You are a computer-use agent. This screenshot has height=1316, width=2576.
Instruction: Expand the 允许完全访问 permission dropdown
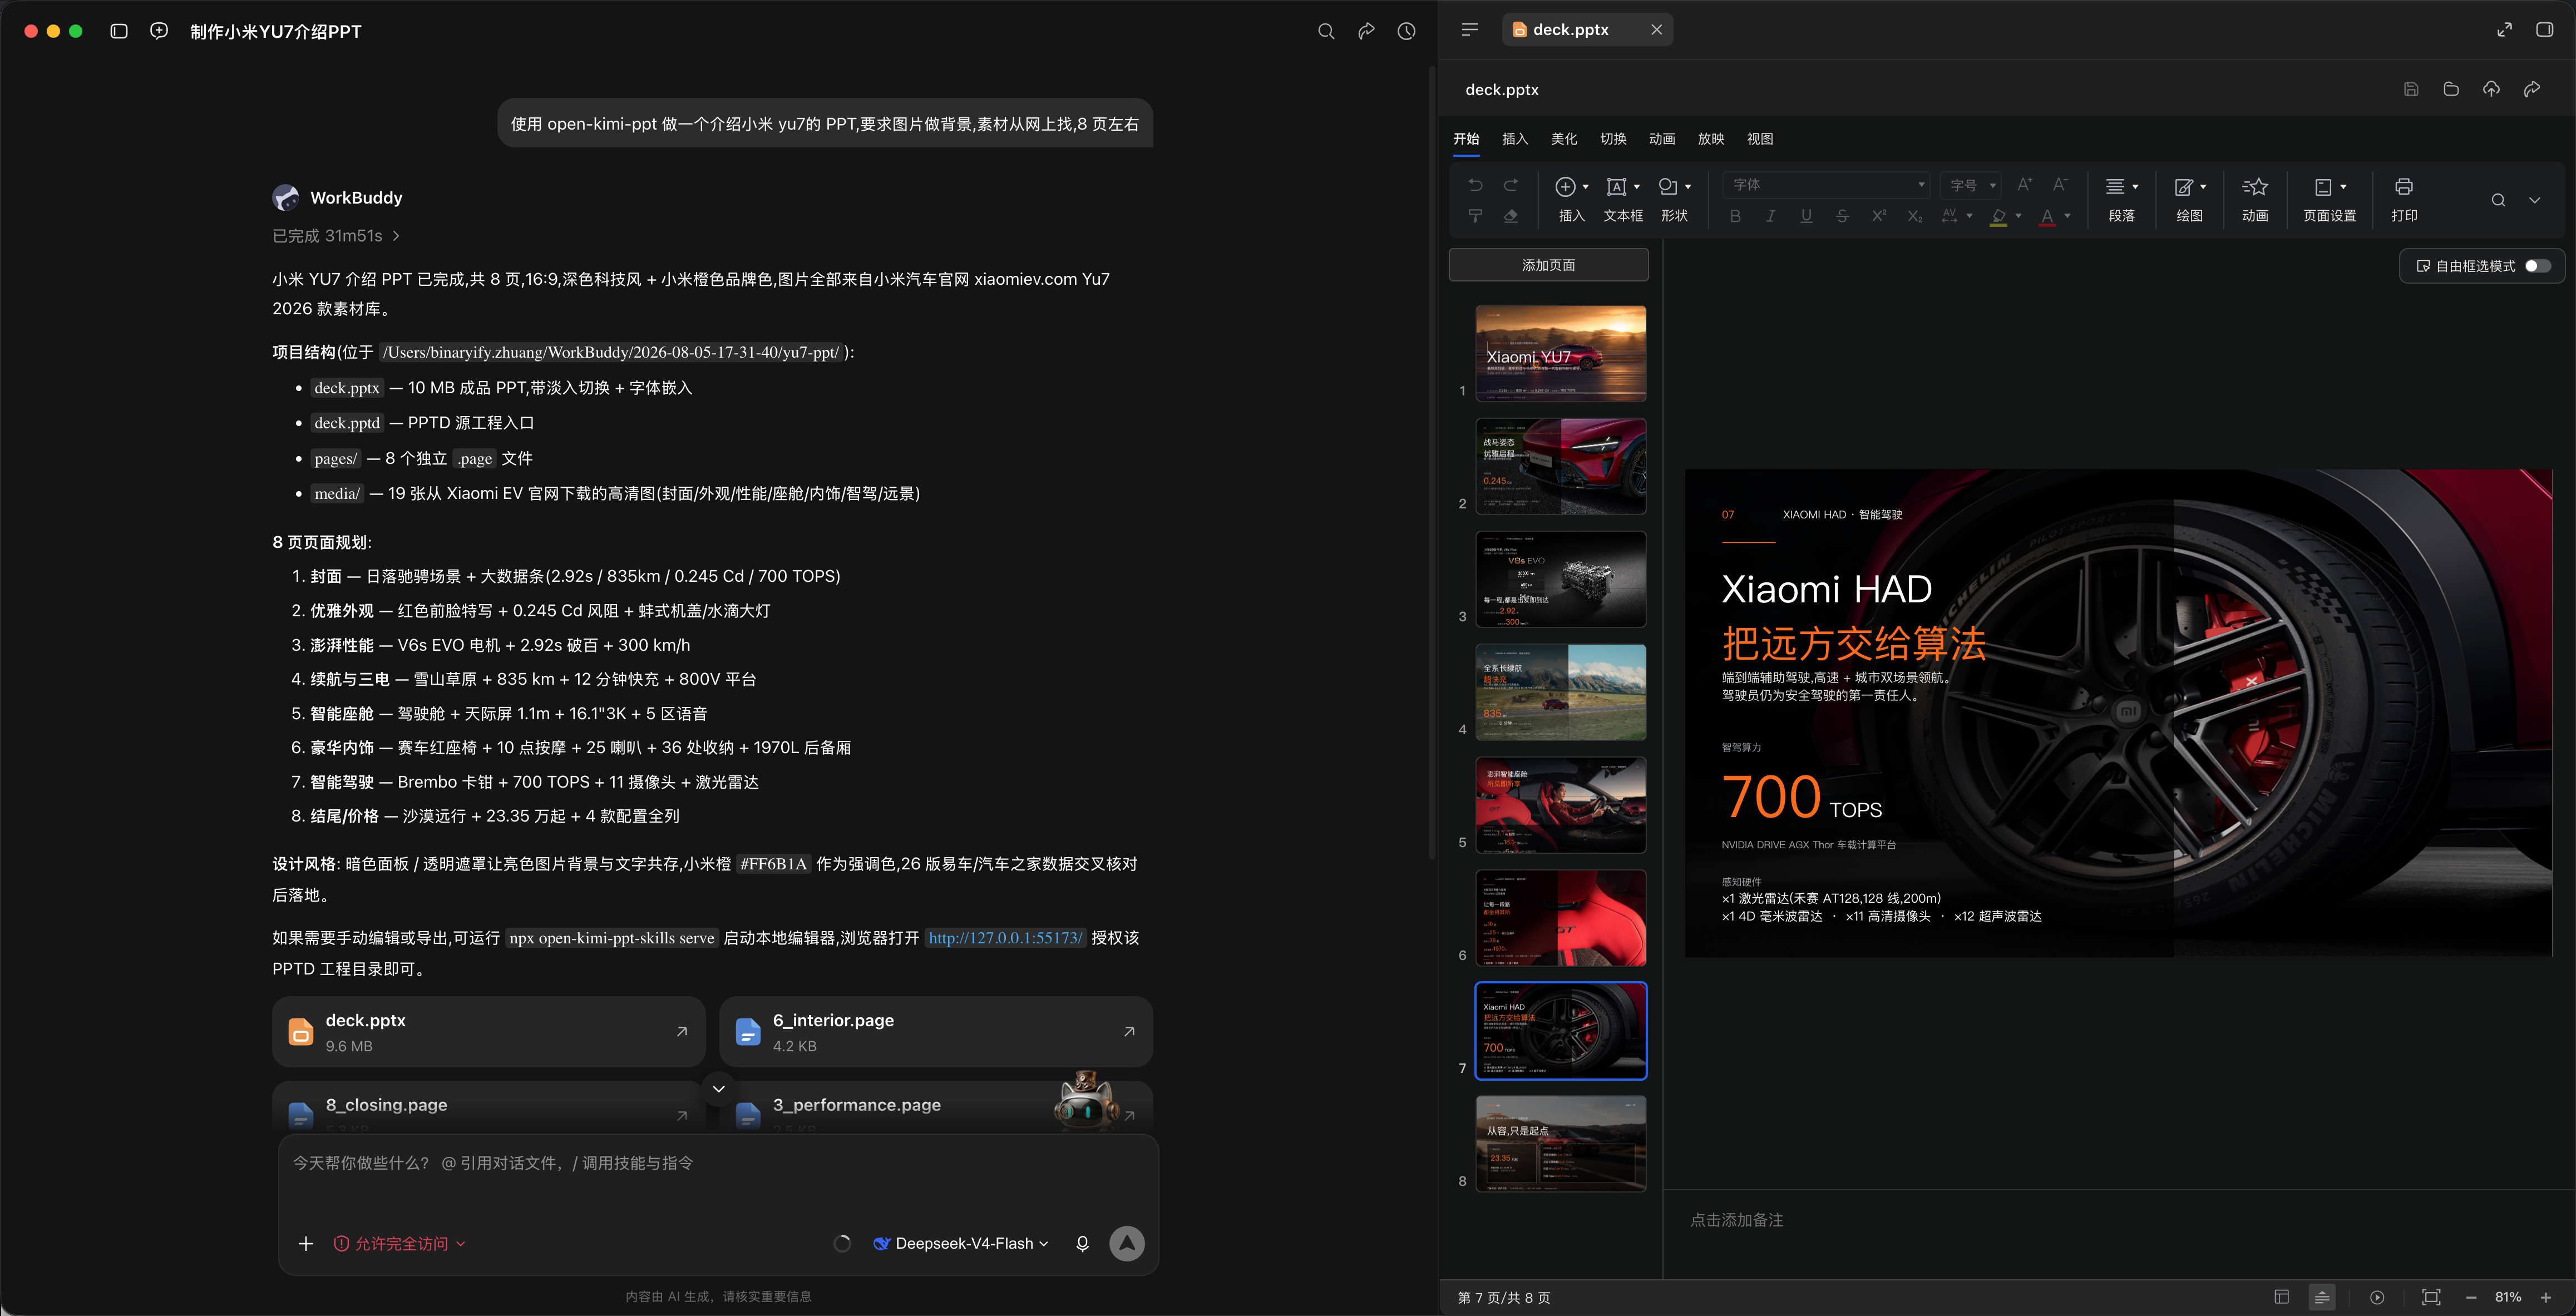tap(399, 1243)
